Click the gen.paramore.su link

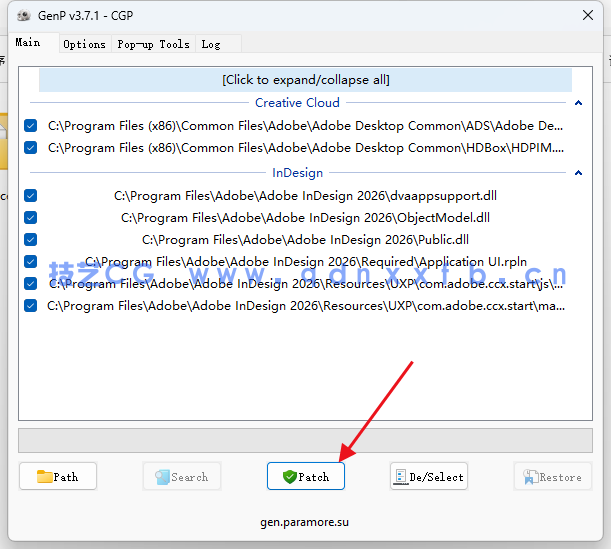(x=305, y=522)
